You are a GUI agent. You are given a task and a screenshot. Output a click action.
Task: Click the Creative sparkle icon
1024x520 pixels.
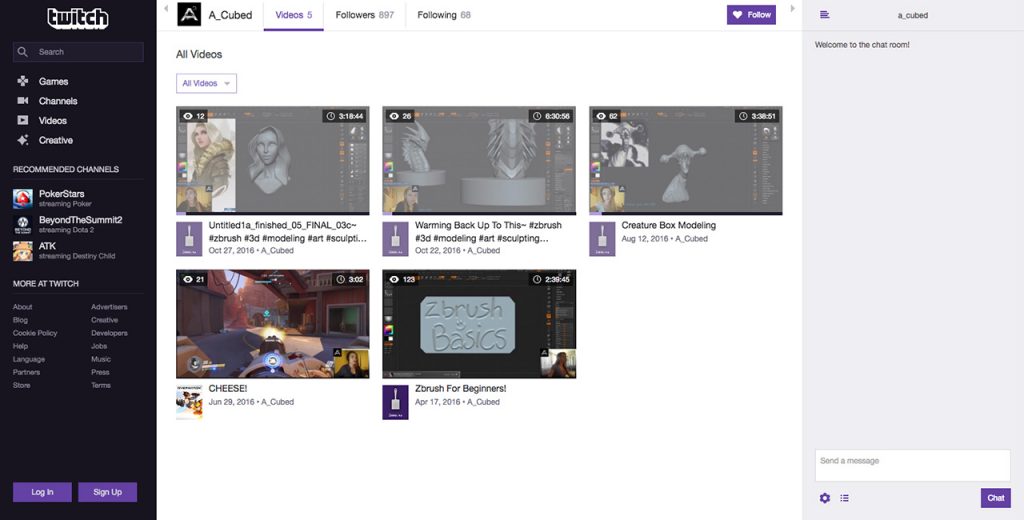click(23, 140)
